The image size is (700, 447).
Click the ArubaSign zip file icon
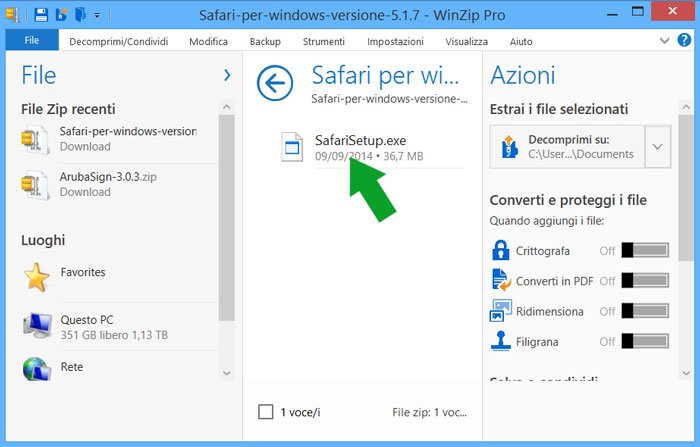coord(34,185)
